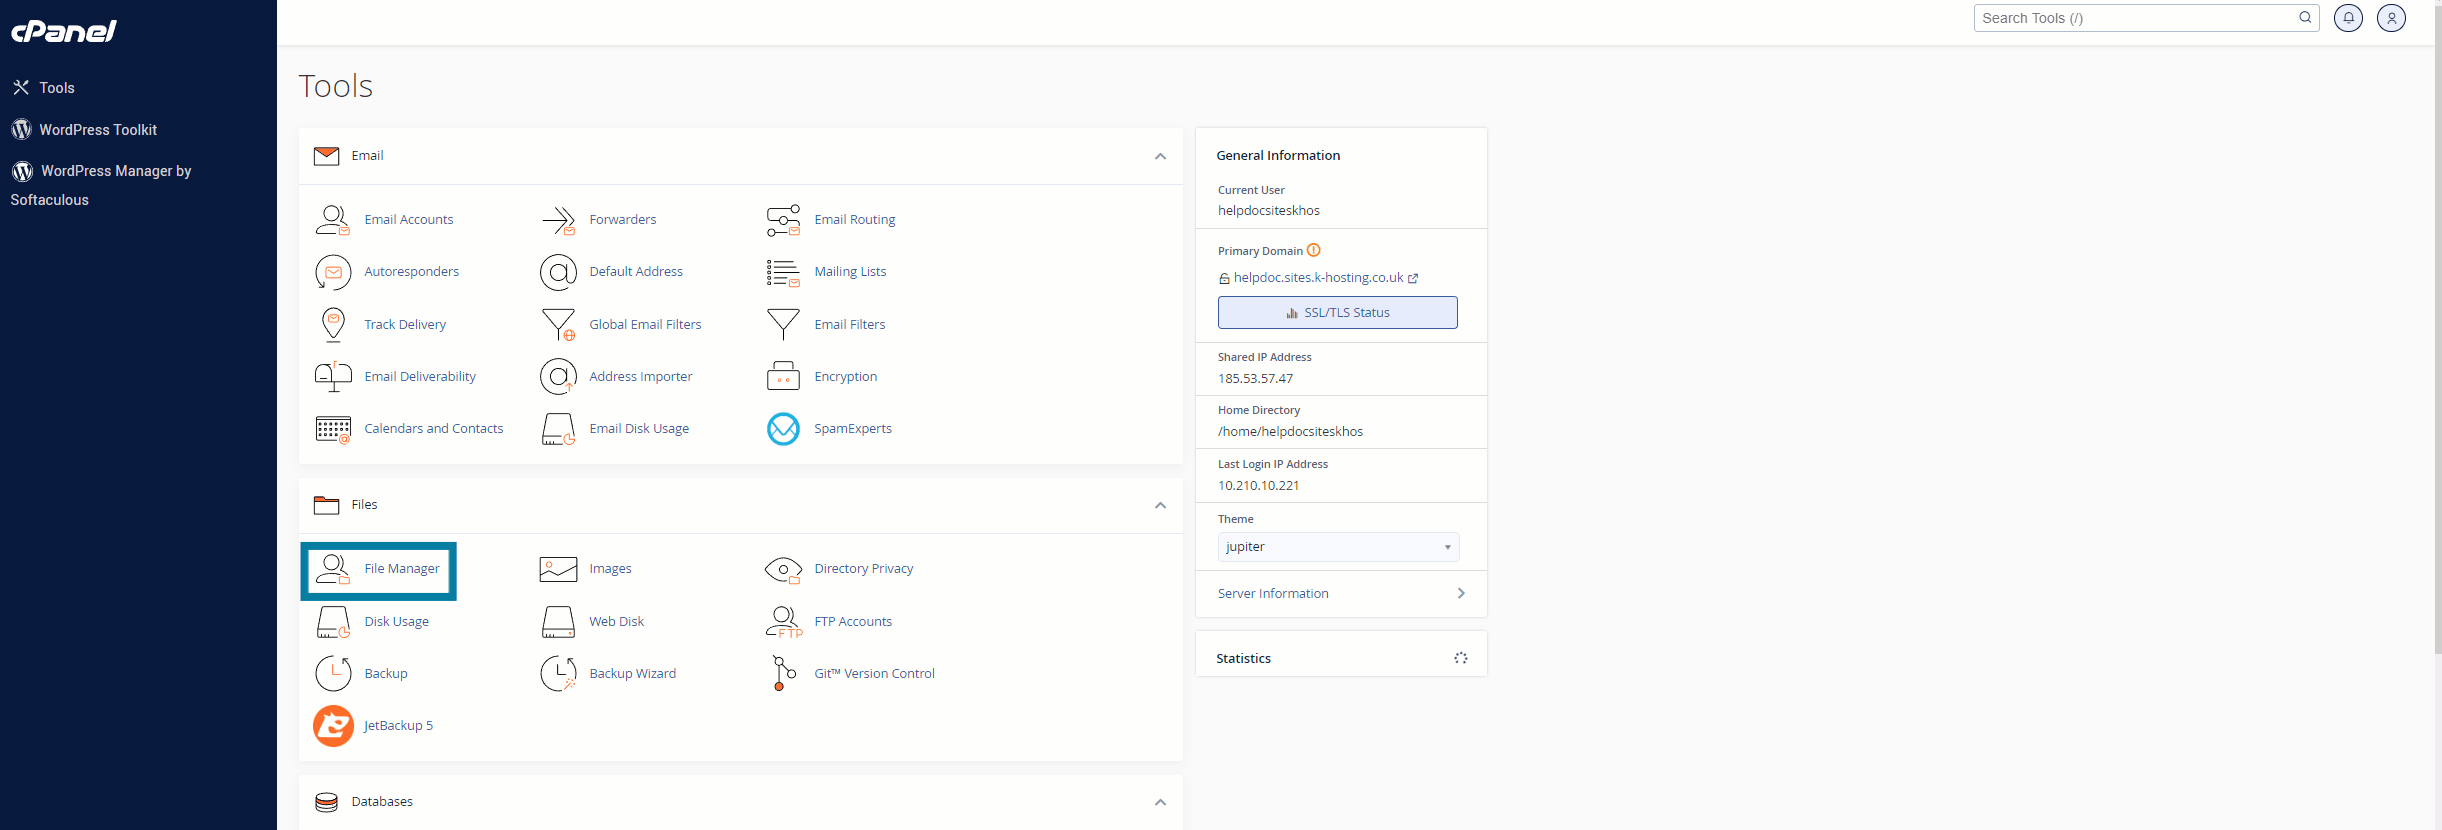Click the shared IP 185.53.57.47 text
Viewport: 2442px width, 830px height.
[1255, 378]
